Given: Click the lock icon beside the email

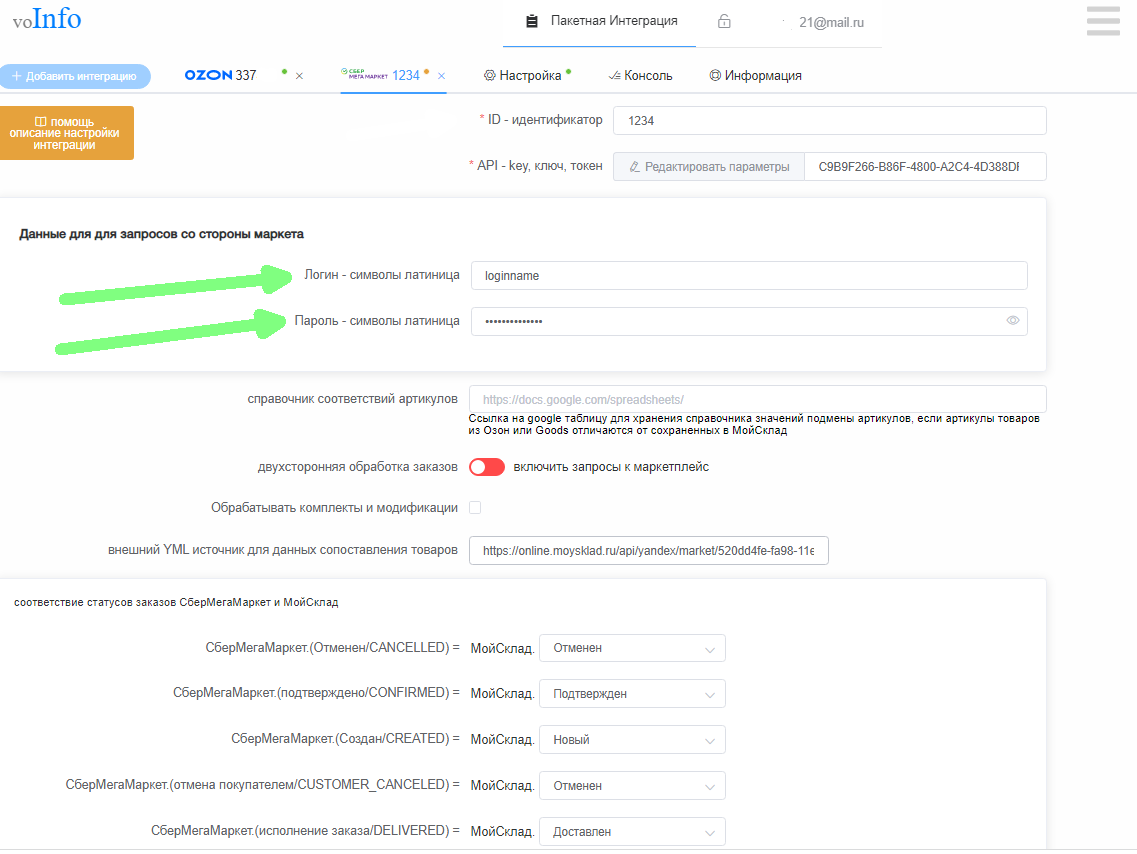Looking at the screenshot, I should (x=723, y=21).
